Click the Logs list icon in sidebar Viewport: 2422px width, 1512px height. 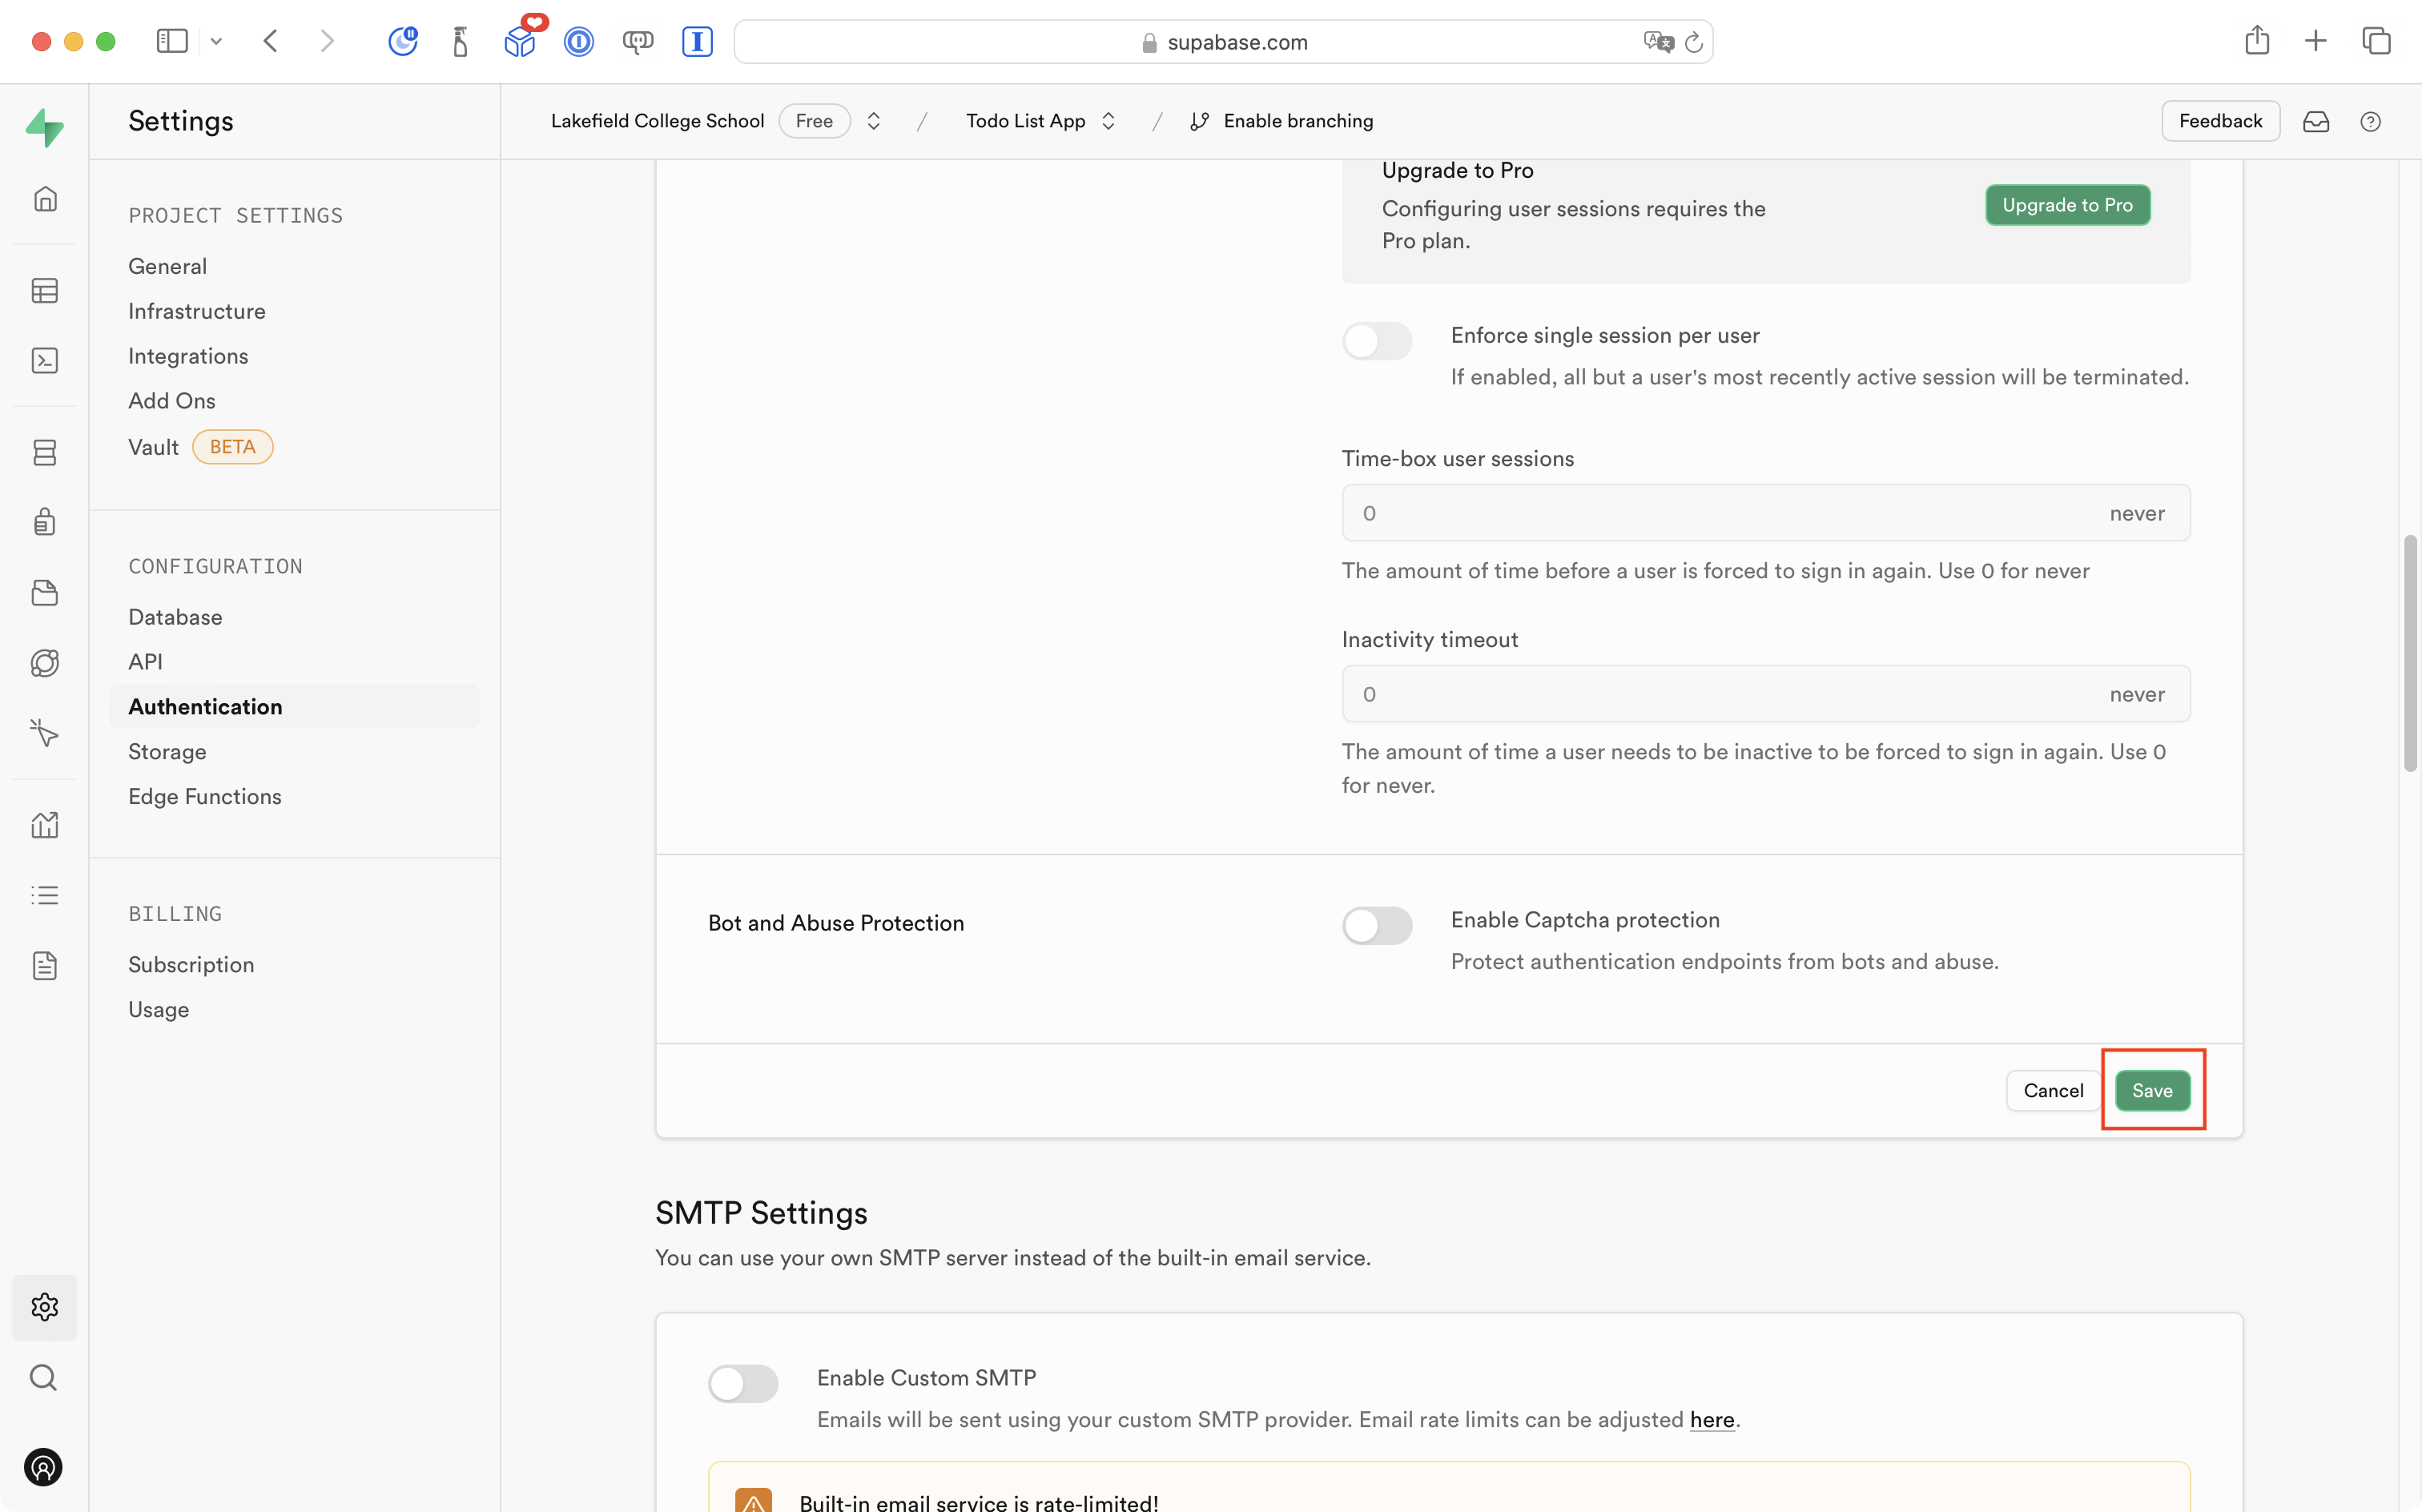(44, 895)
